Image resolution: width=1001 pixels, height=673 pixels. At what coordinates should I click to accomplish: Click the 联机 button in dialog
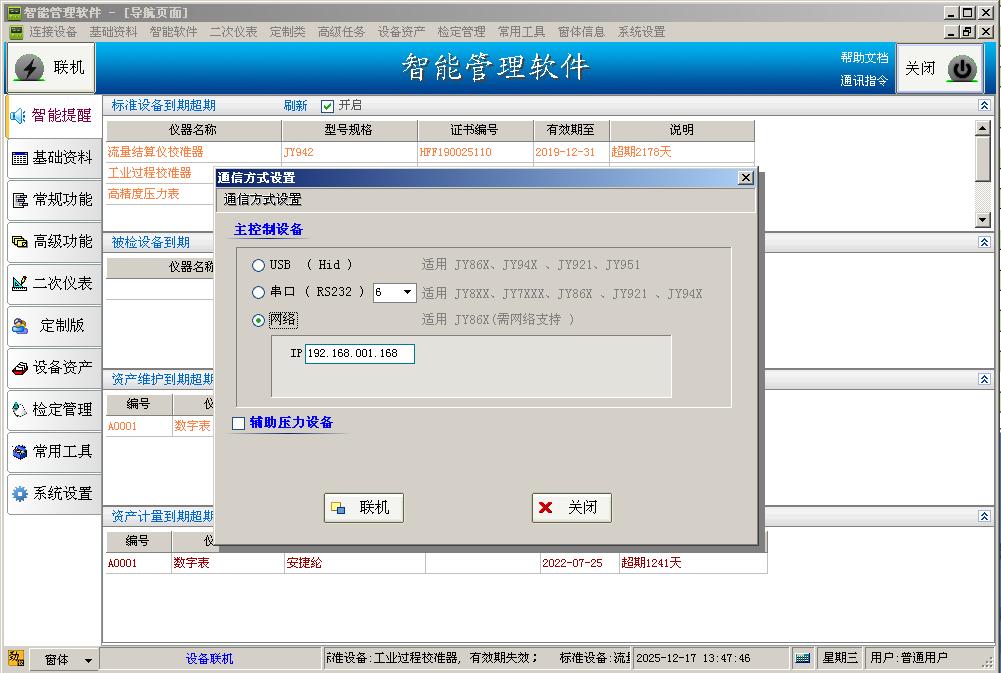(x=364, y=507)
